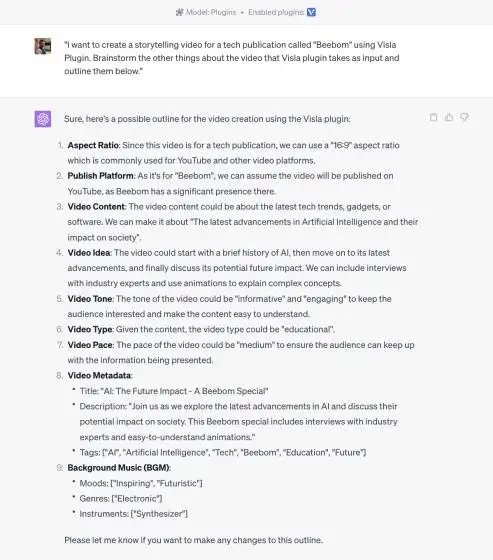Image resolution: width=493 pixels, height=560 pixels.
Task: Give the response a thumbs down
Action: (464, 117)
